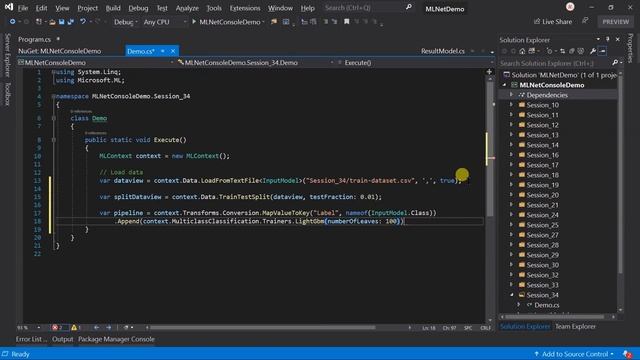Click Collapse All icon in Solution Explorer
Screen dimensions: 640x360
[x=571, y=51]
